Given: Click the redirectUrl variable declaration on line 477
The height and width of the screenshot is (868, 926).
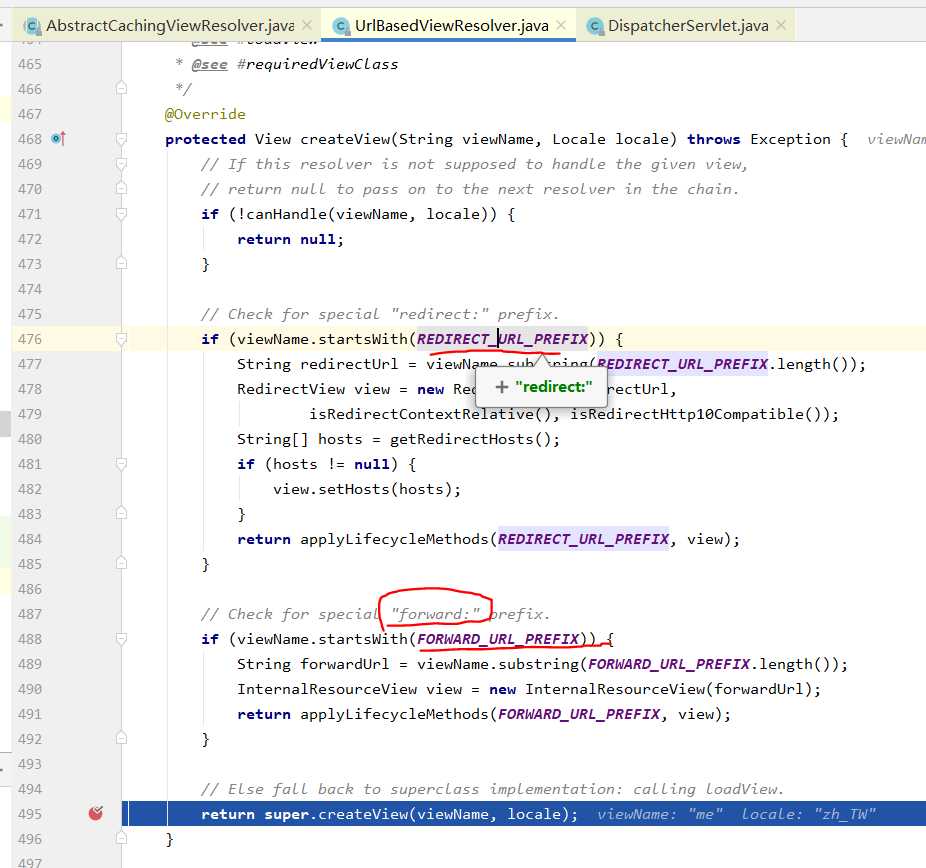Looking at the screenshot, I should pyautogui.click(x=349, y=364).
